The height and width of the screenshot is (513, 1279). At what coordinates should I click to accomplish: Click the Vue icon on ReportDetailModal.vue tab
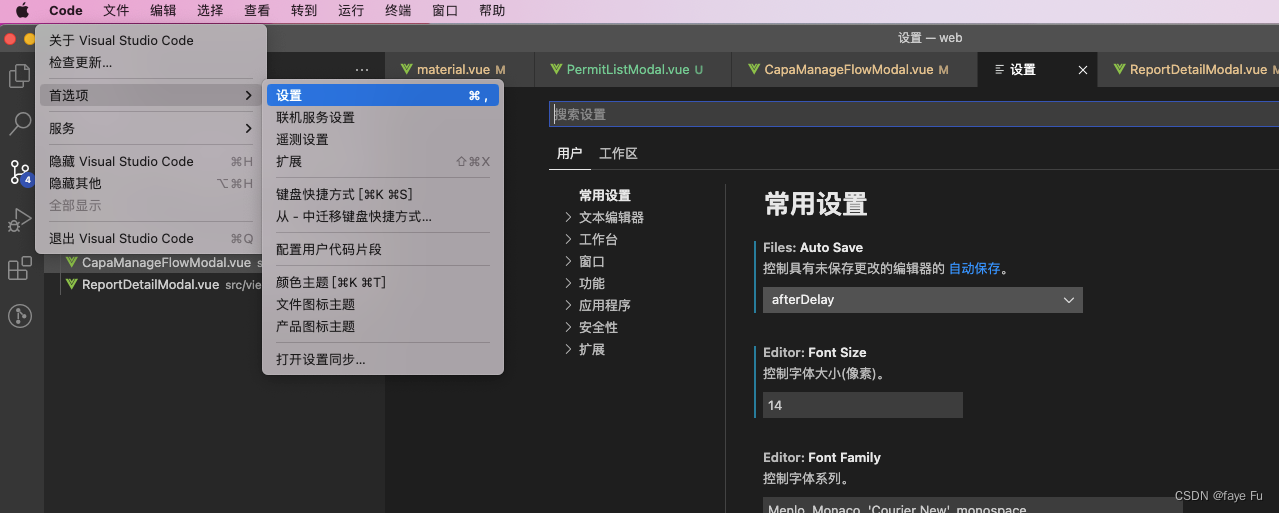(1120, 70)
